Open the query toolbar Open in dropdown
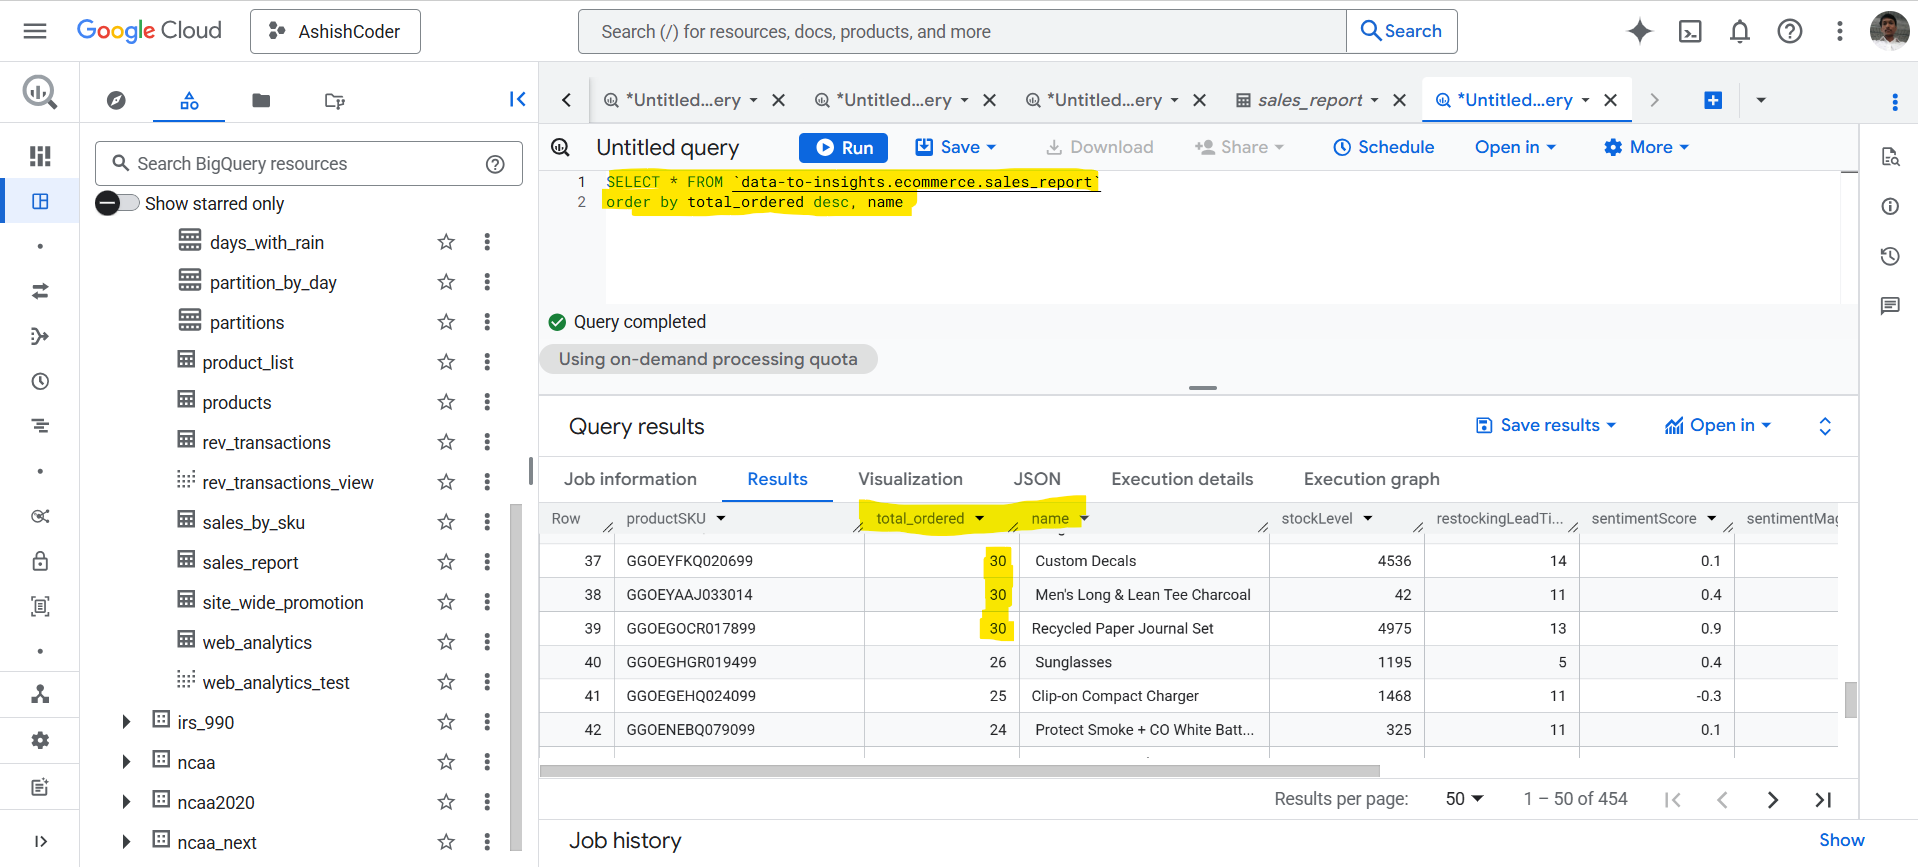 tap(1515, 147)
